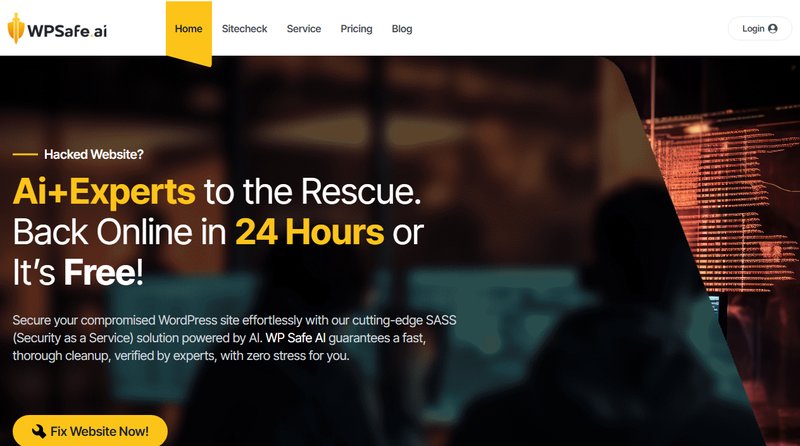Click the yellow ribbon tip beneath Home
This screenshot has width=800, height=446.
coord(189,61)
